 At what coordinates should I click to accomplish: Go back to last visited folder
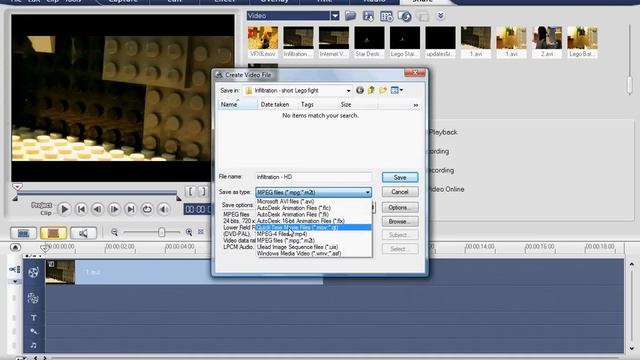point(360,90)
